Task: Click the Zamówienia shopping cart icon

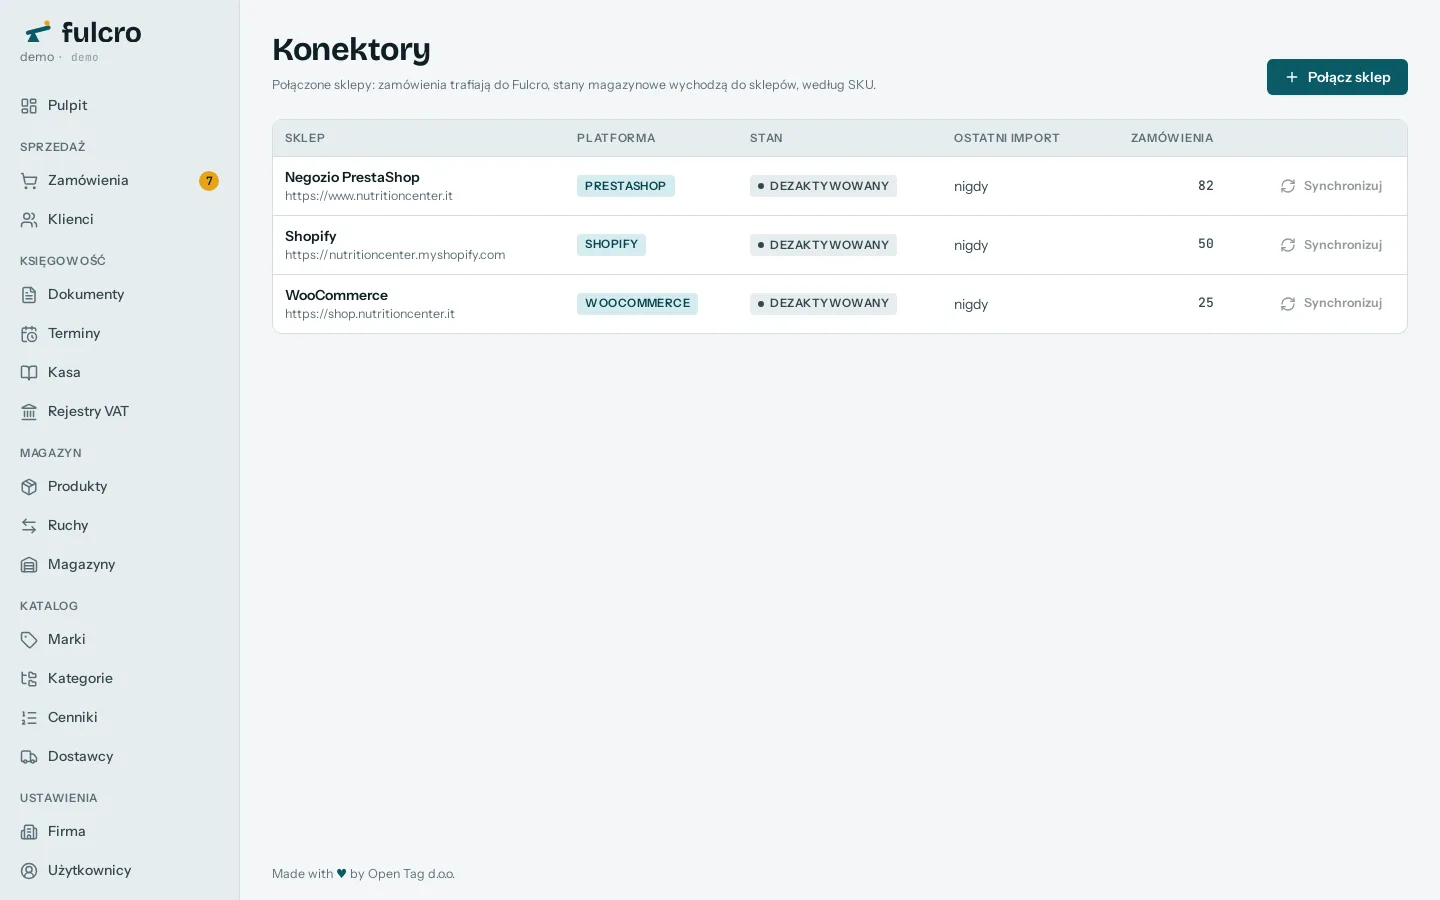Action: pos(29,181)
